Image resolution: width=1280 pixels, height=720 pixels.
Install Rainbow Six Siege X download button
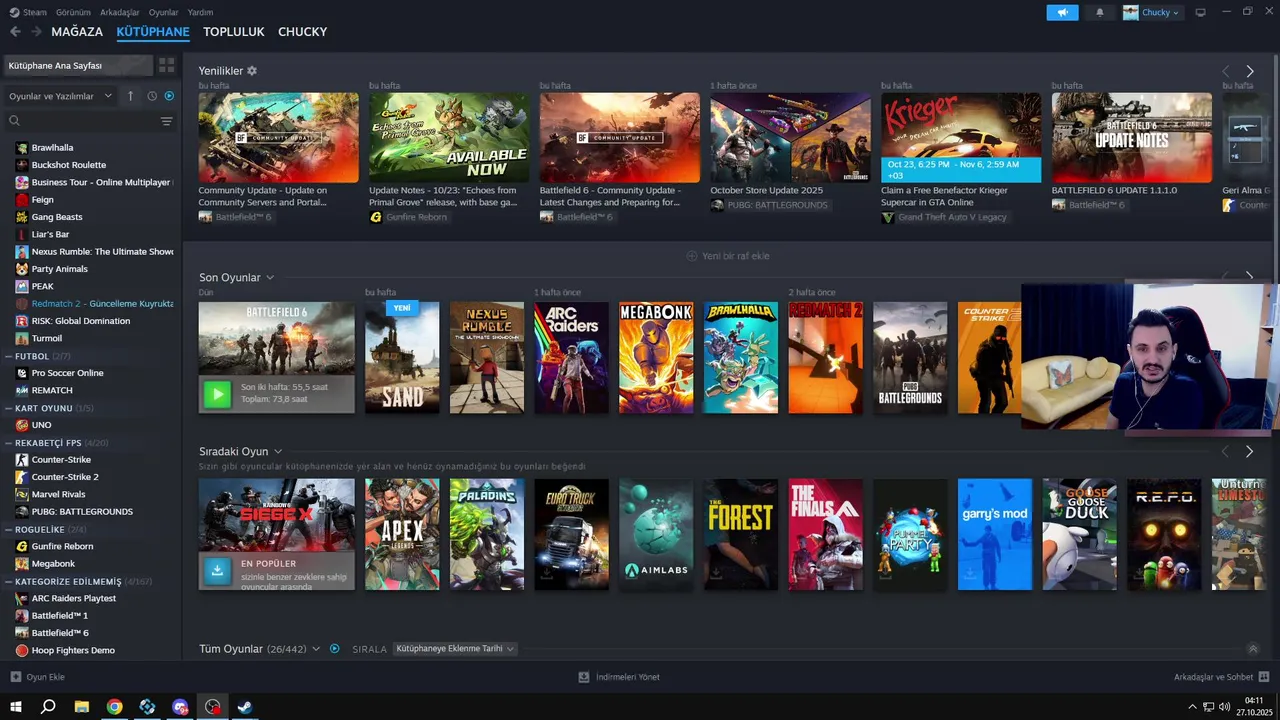(x=217, y=570)
